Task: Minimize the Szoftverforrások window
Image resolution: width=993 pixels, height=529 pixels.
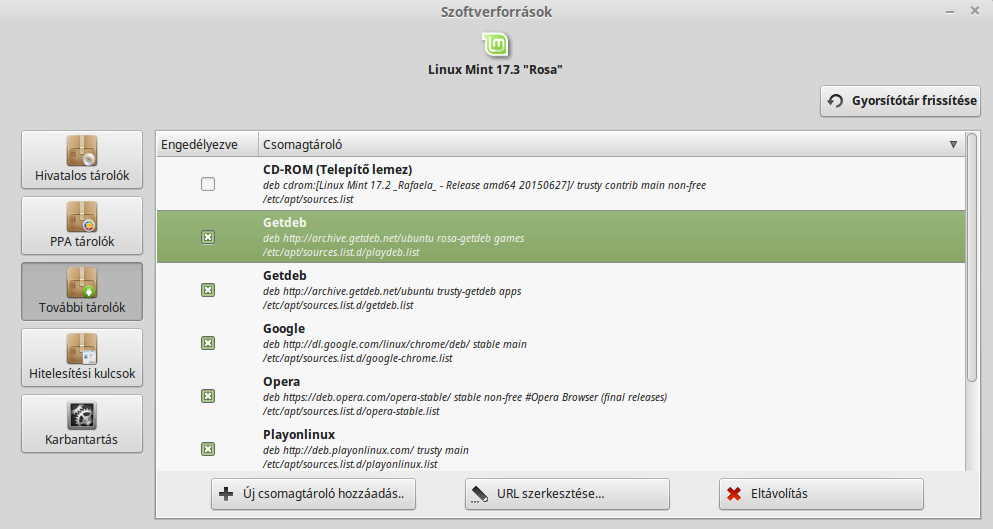Action: pyautogui.click(x=950, y=11)
